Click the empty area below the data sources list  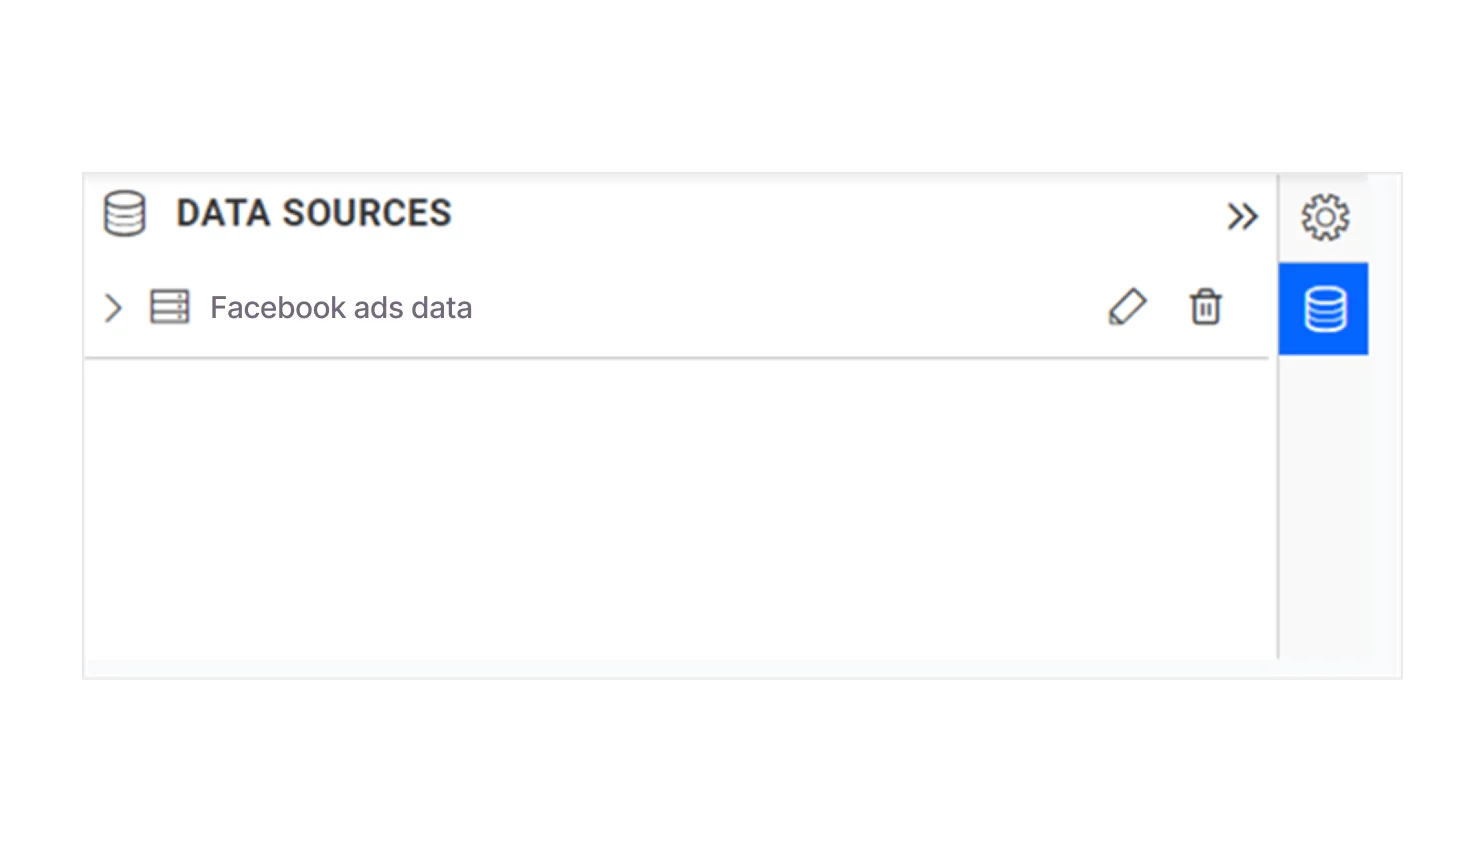[680, 510]
